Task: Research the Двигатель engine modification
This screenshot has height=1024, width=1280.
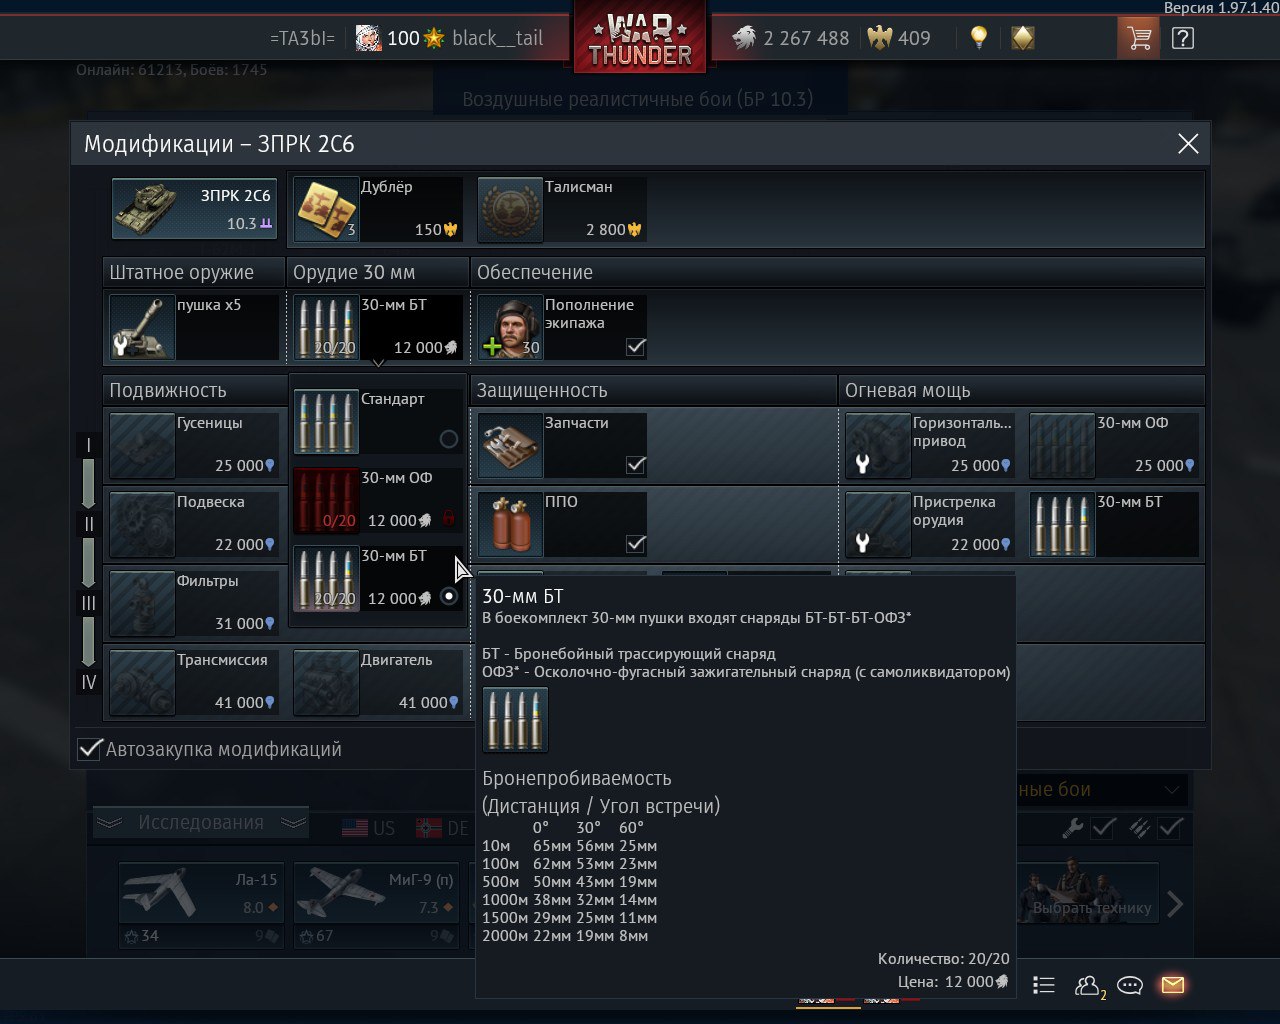Action: [x=378, y=682]
